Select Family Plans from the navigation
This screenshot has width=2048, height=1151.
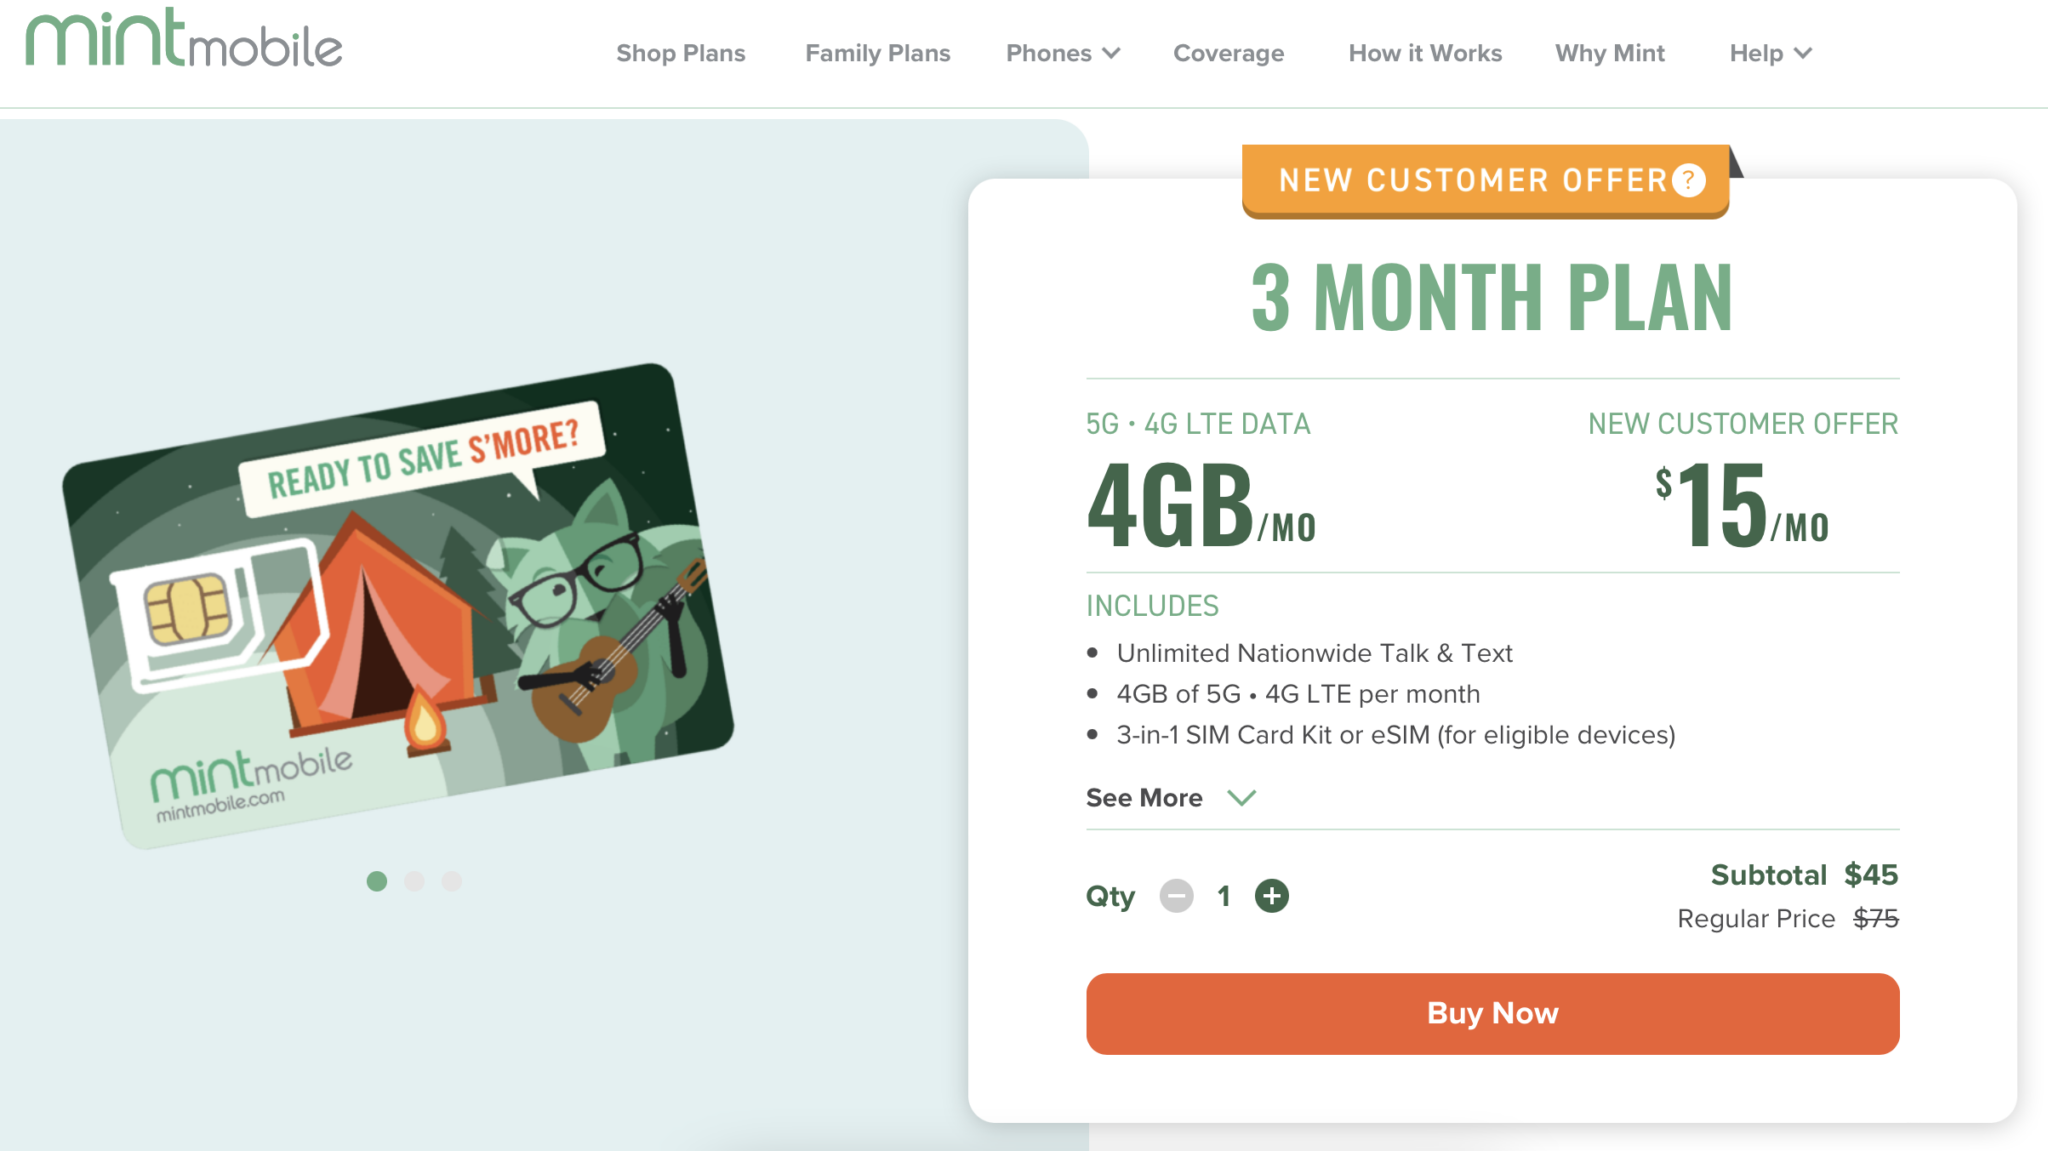click(877, 53)
